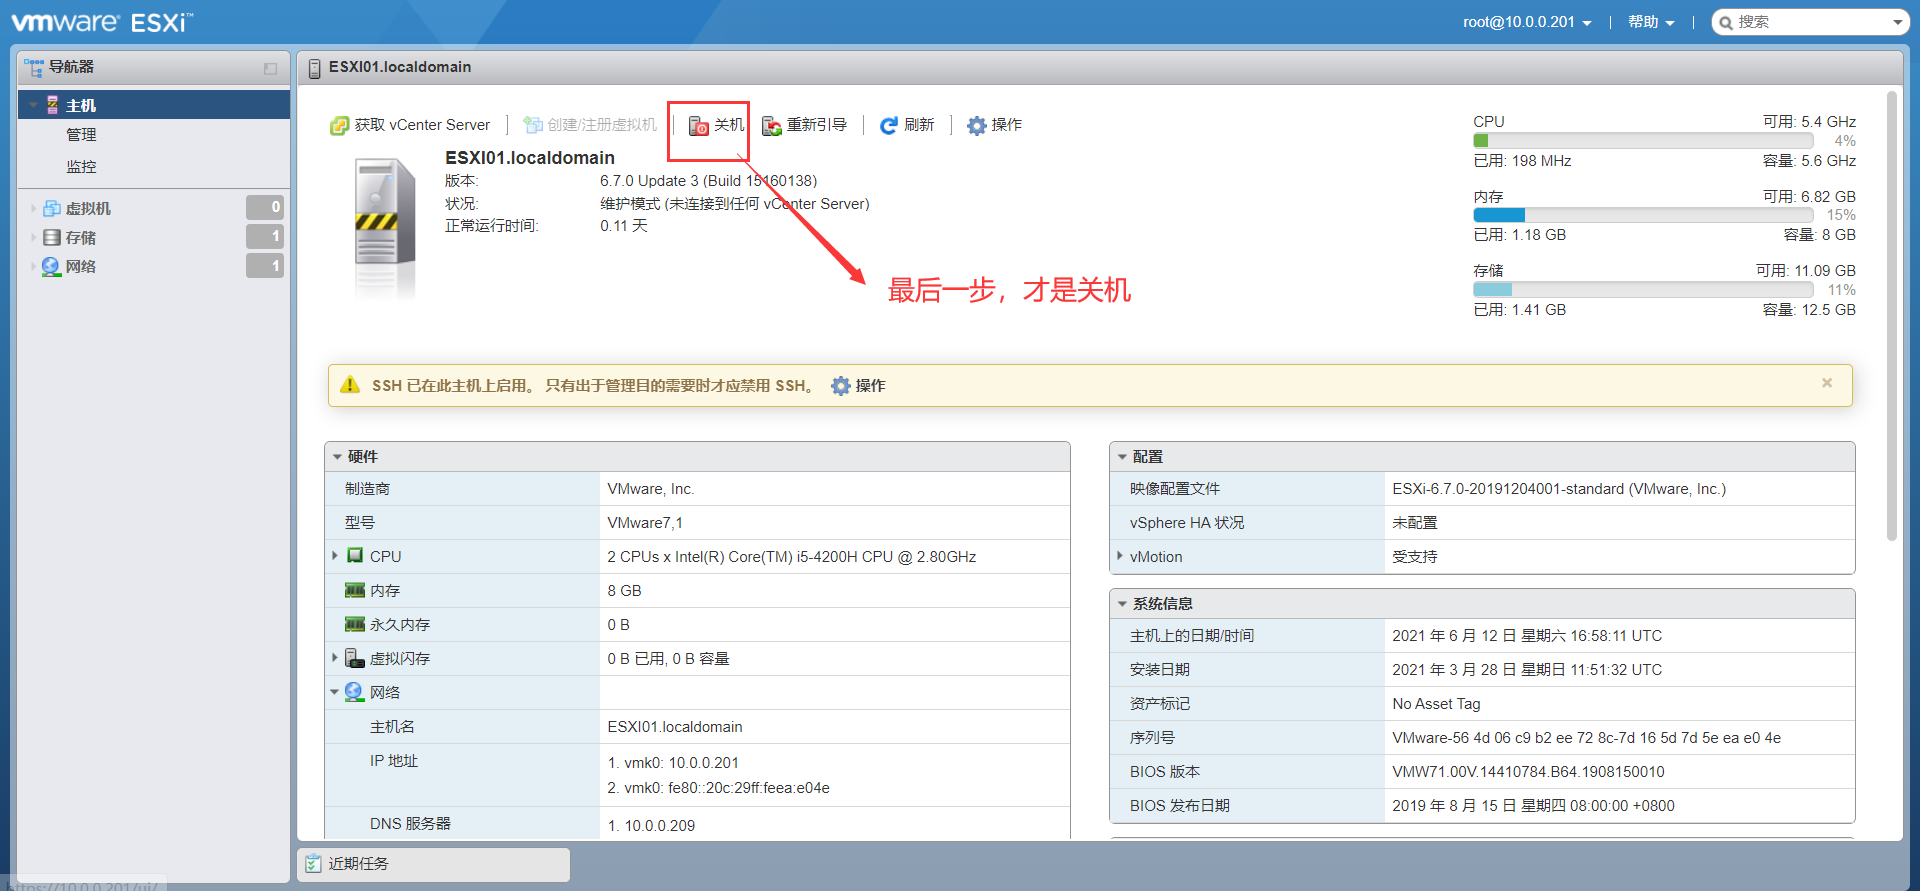The image size is (1920, 891).
Task: Collapse the System Information (系统信息) section
Action: pyautogui.click(x=1122, y=604)
